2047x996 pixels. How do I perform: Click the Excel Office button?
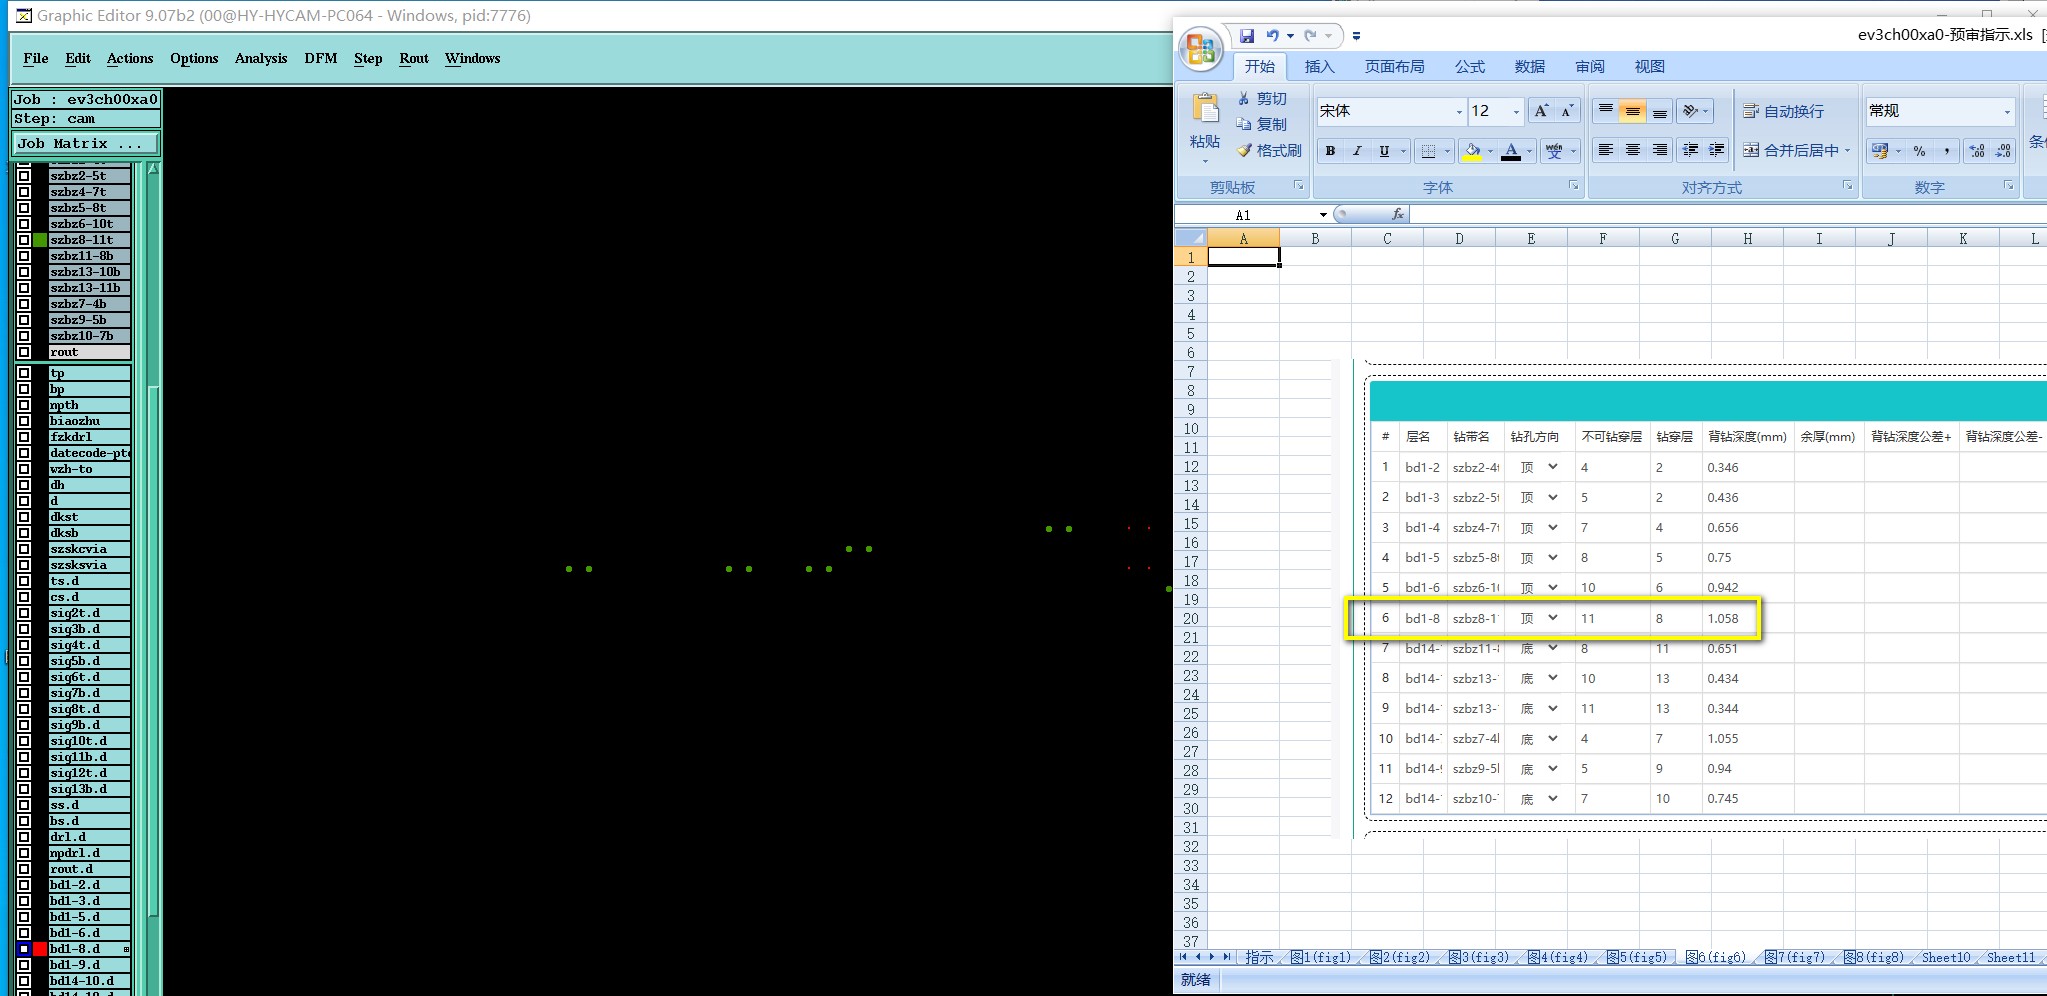(1201, 49)
